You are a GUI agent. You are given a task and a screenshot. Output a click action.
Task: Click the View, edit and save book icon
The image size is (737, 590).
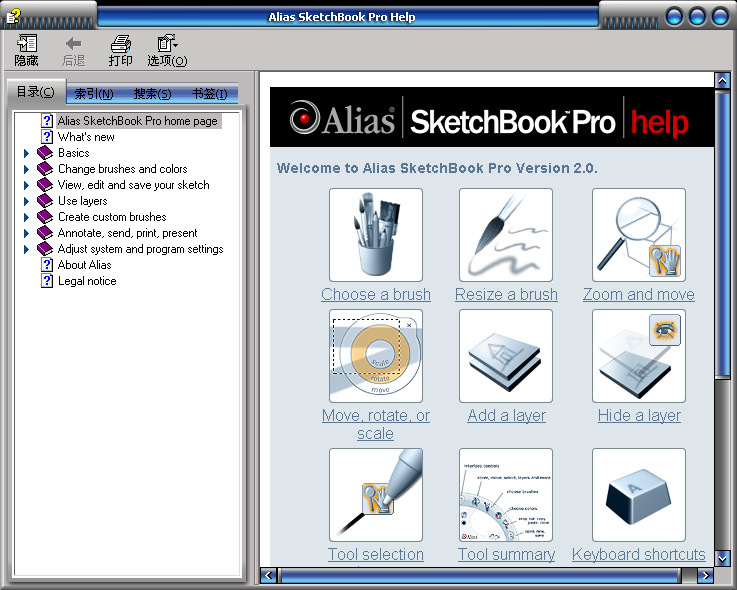pyautogui.click(x=45, y=185)
